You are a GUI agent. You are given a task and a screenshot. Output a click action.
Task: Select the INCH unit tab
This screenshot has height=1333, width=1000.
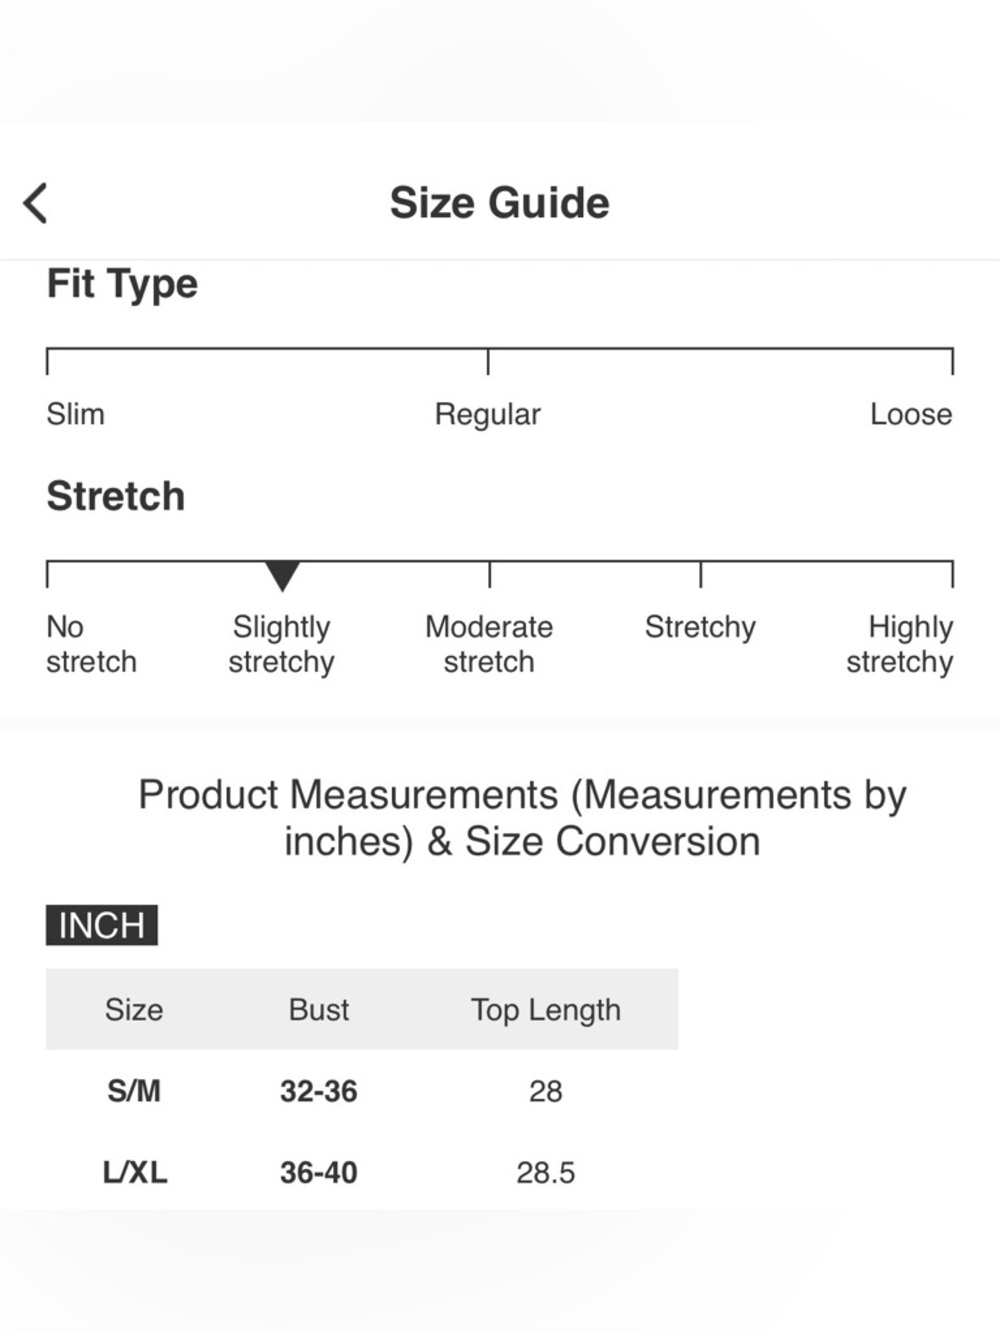pyautogui.click(x=102, y=925)
